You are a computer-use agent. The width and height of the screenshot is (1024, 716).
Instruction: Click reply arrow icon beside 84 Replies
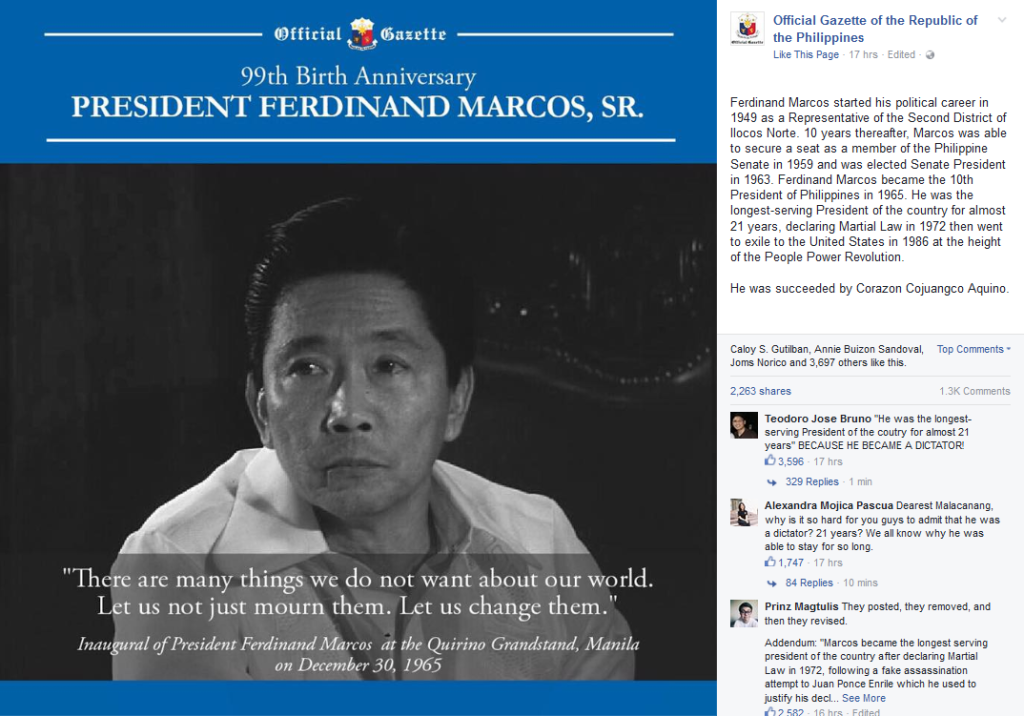[771, 583]
